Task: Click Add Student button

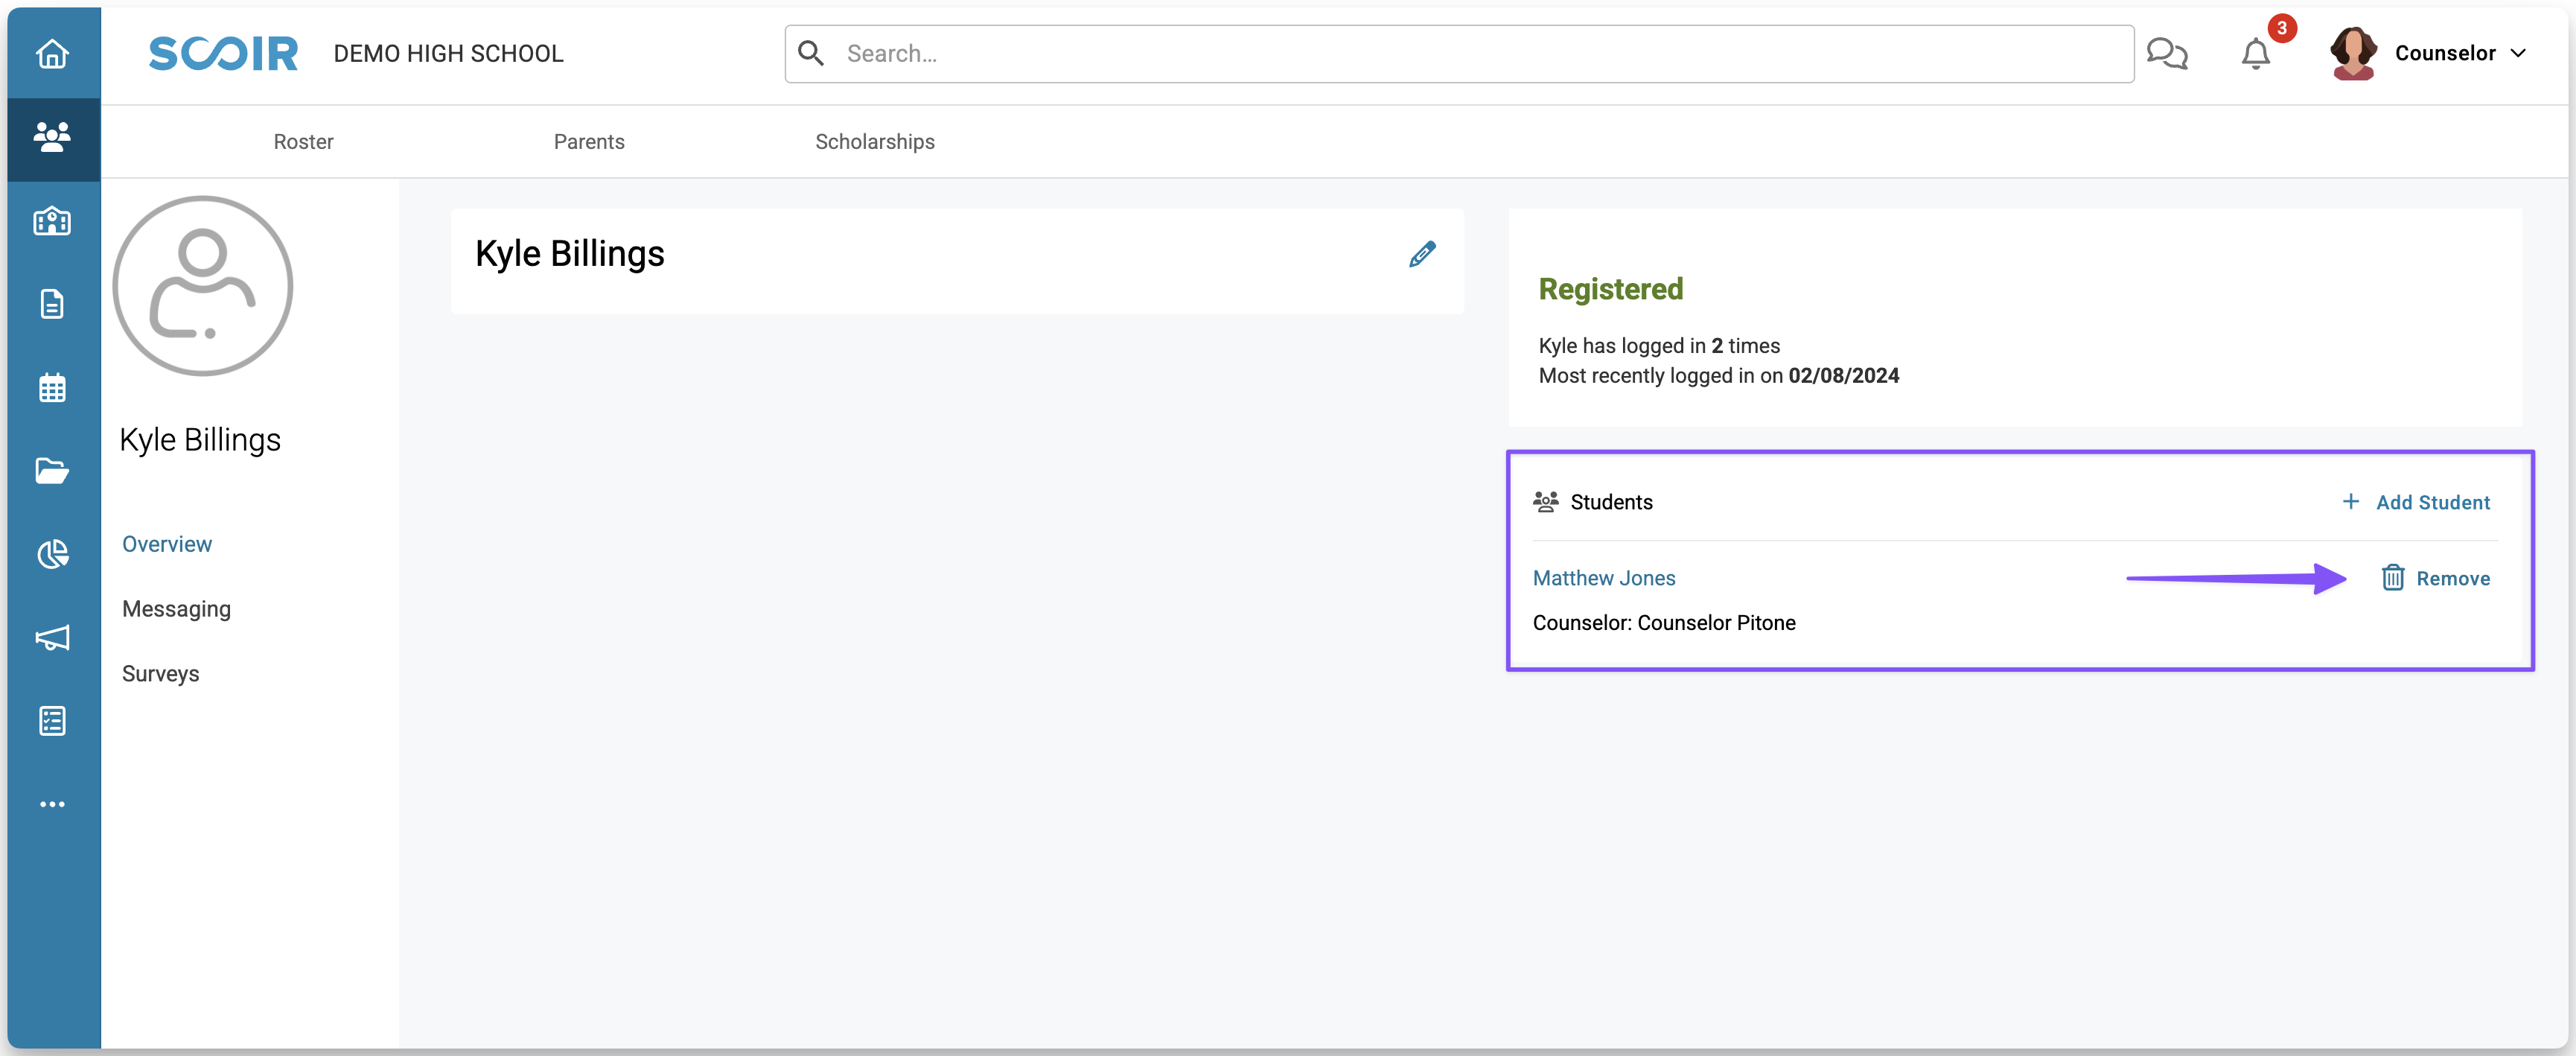Action: 2416,502
